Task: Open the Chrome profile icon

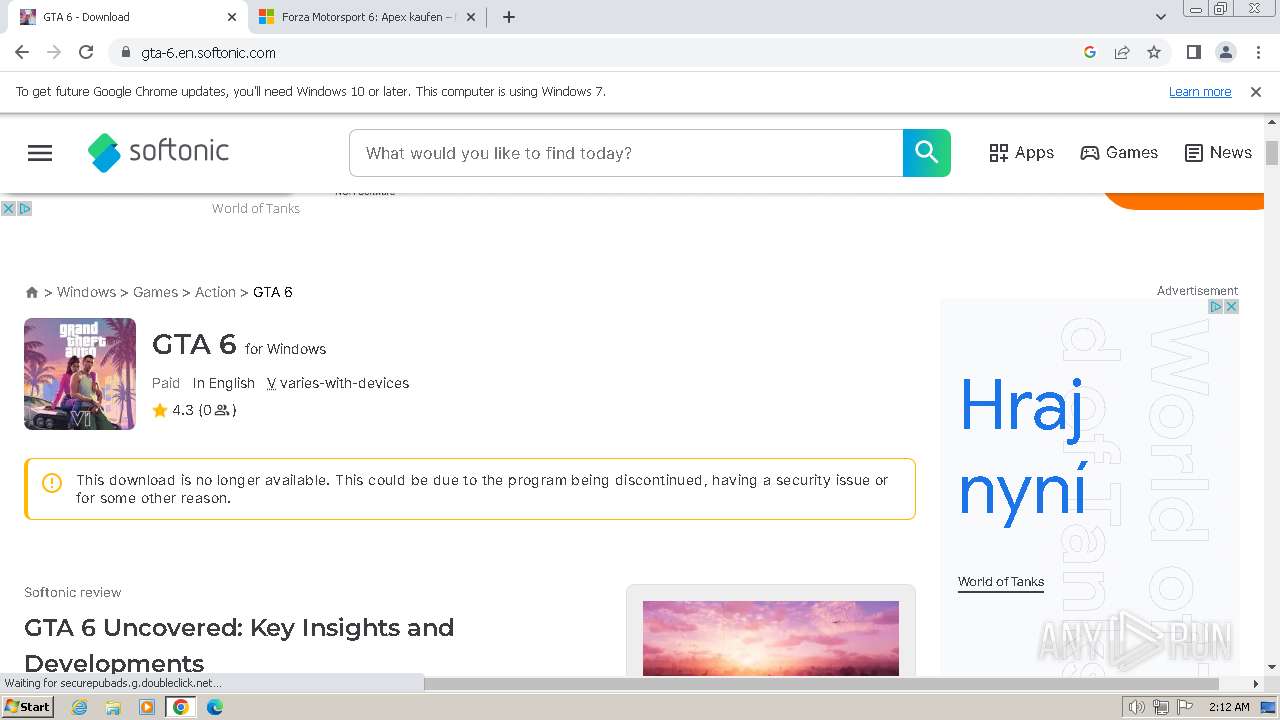Action: click(x=1225, y=52)
